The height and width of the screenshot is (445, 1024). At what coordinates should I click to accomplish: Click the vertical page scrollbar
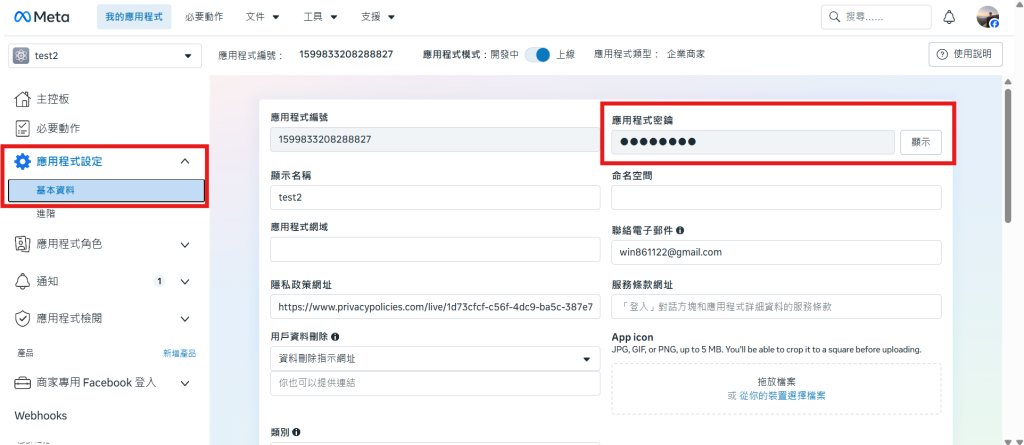pos(1008,157)
